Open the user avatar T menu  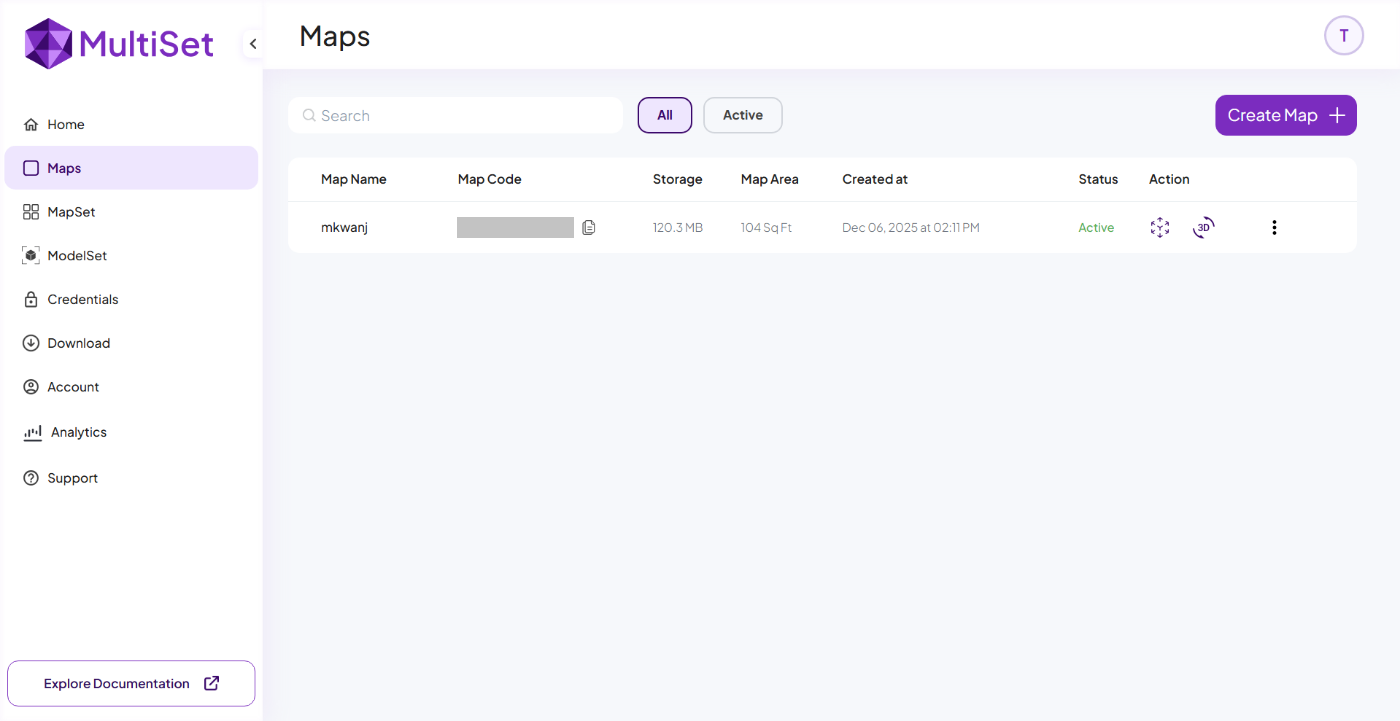[1344, 36]
